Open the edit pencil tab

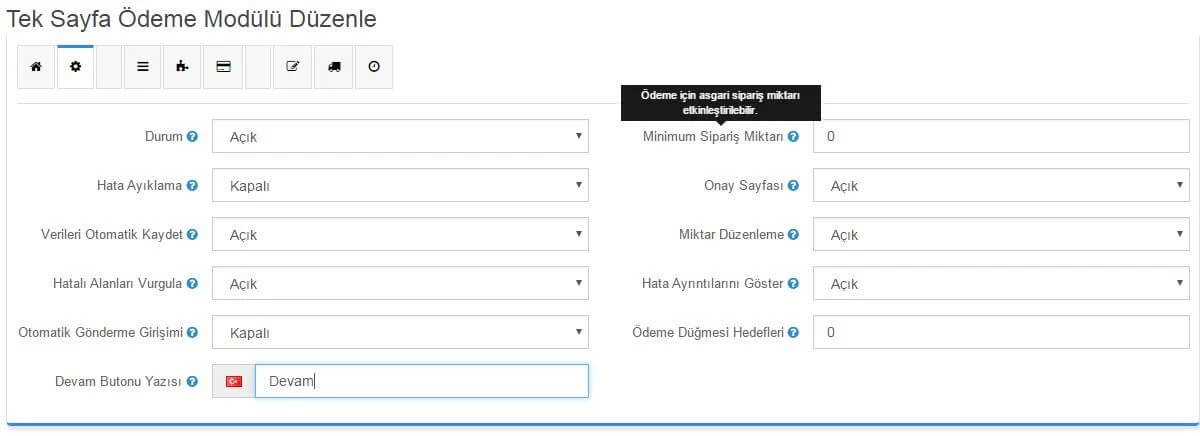point(293,67)
